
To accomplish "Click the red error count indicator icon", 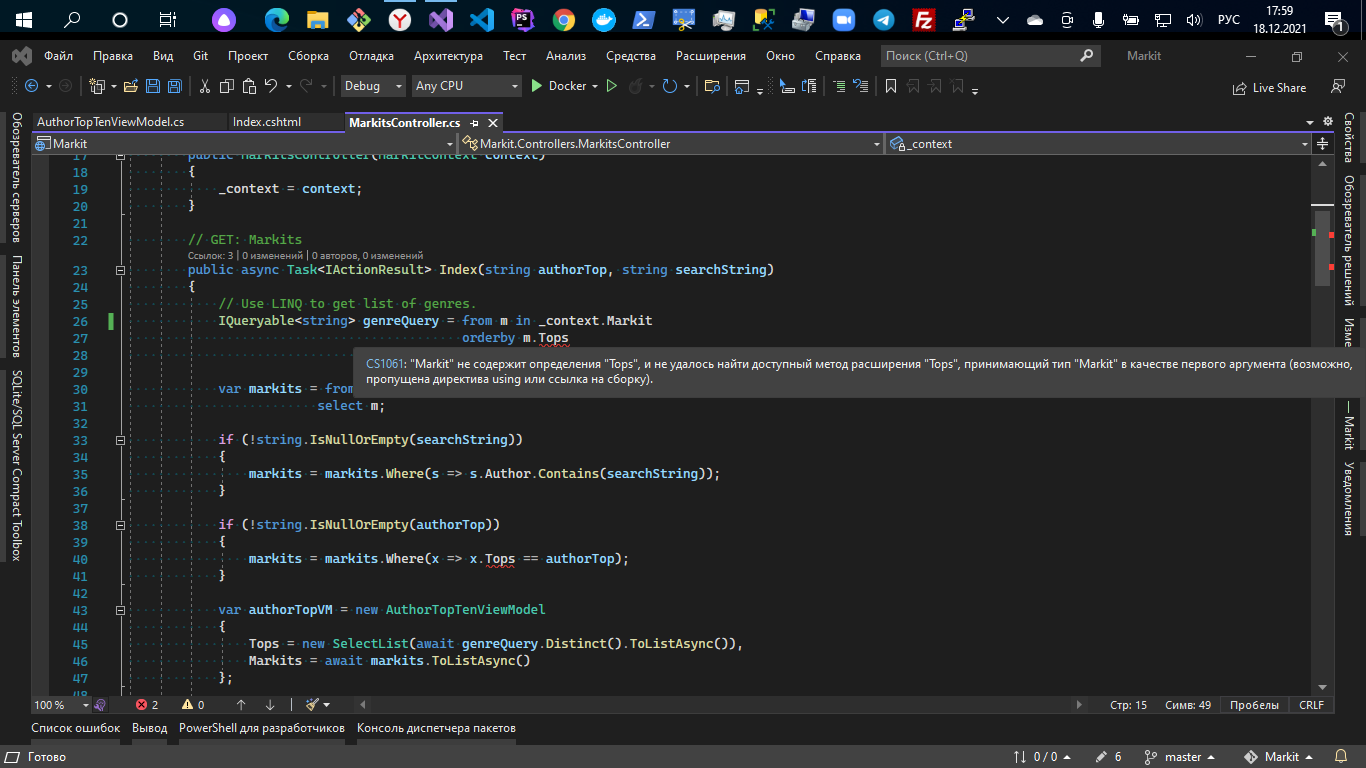I will click(141, 705).
